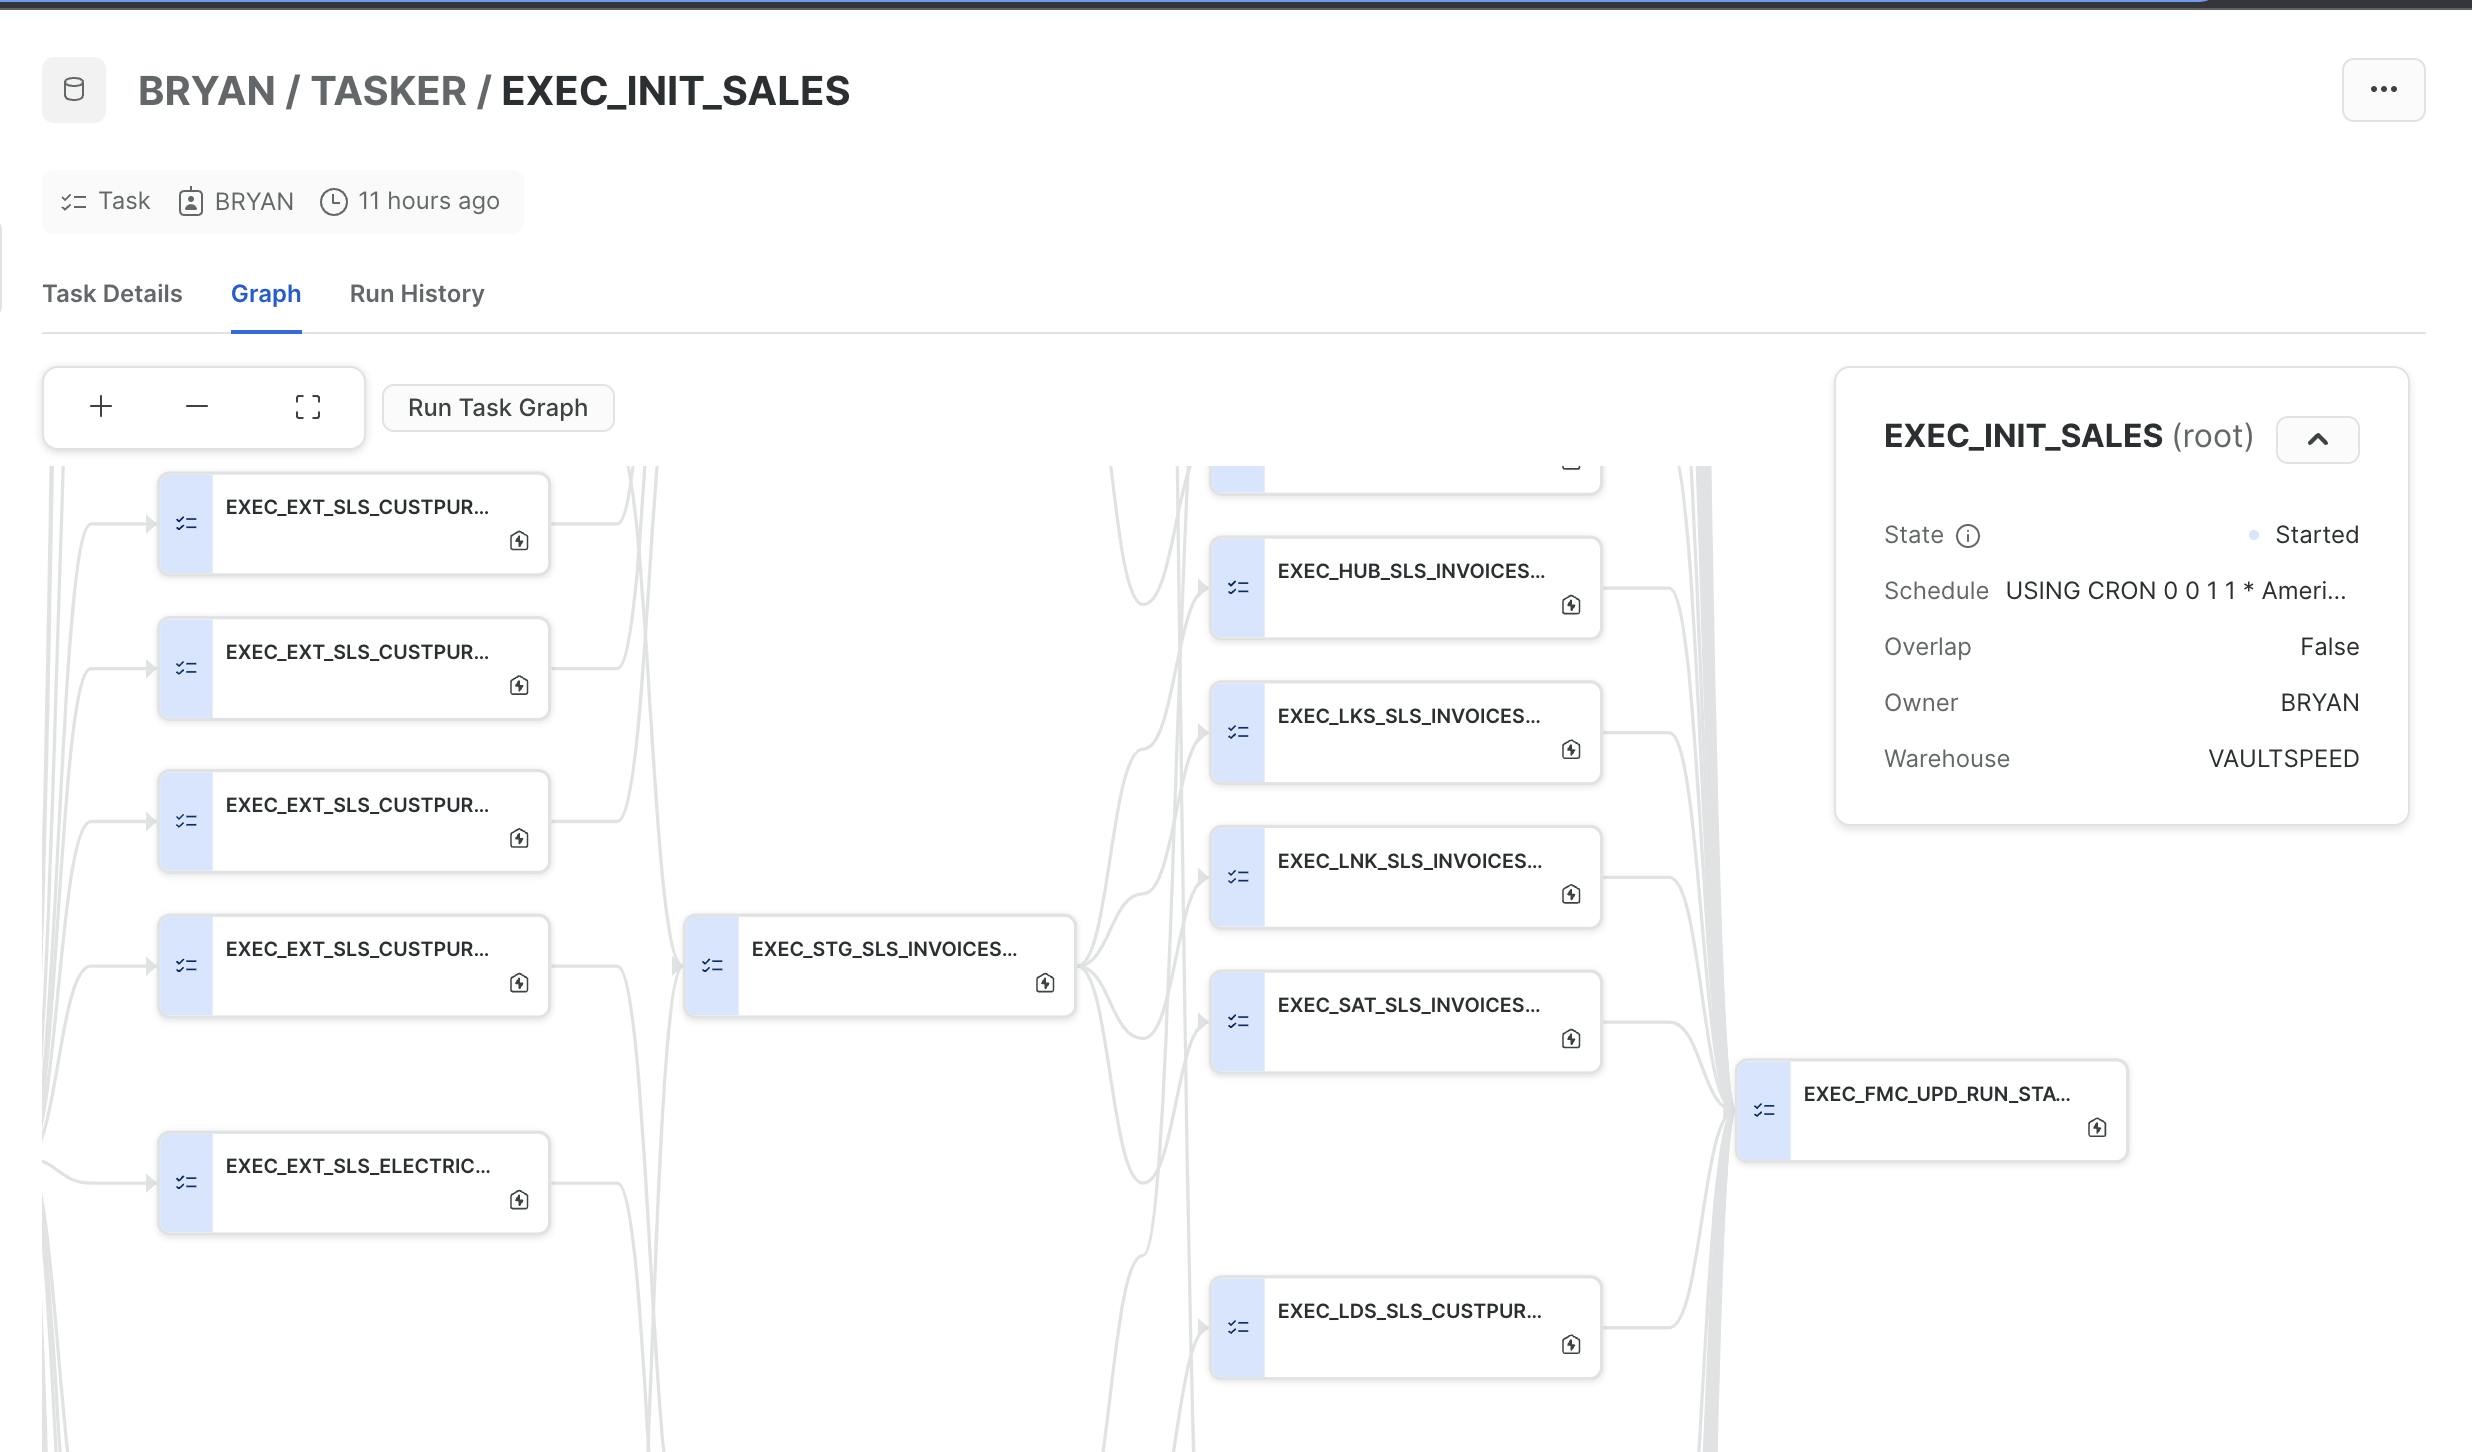
Task: Select the EXEC_LDS_SLS_CUSTPUR node label
Action: (x=1409, y=1311)
